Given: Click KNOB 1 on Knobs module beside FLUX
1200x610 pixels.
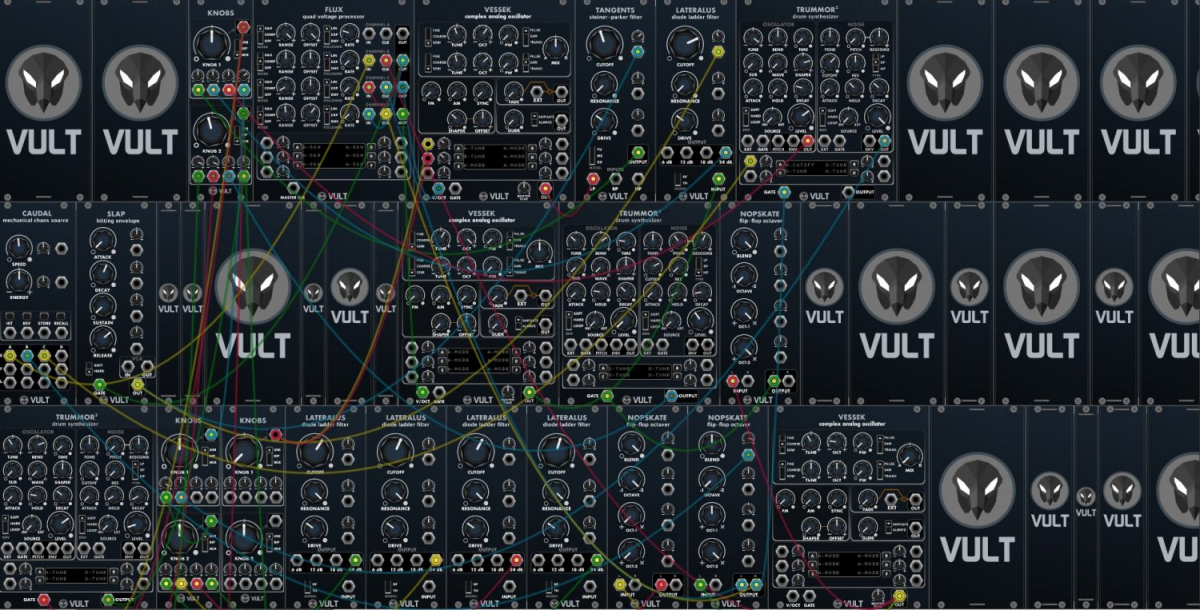Looking at the screenshot, I should 212,46.
